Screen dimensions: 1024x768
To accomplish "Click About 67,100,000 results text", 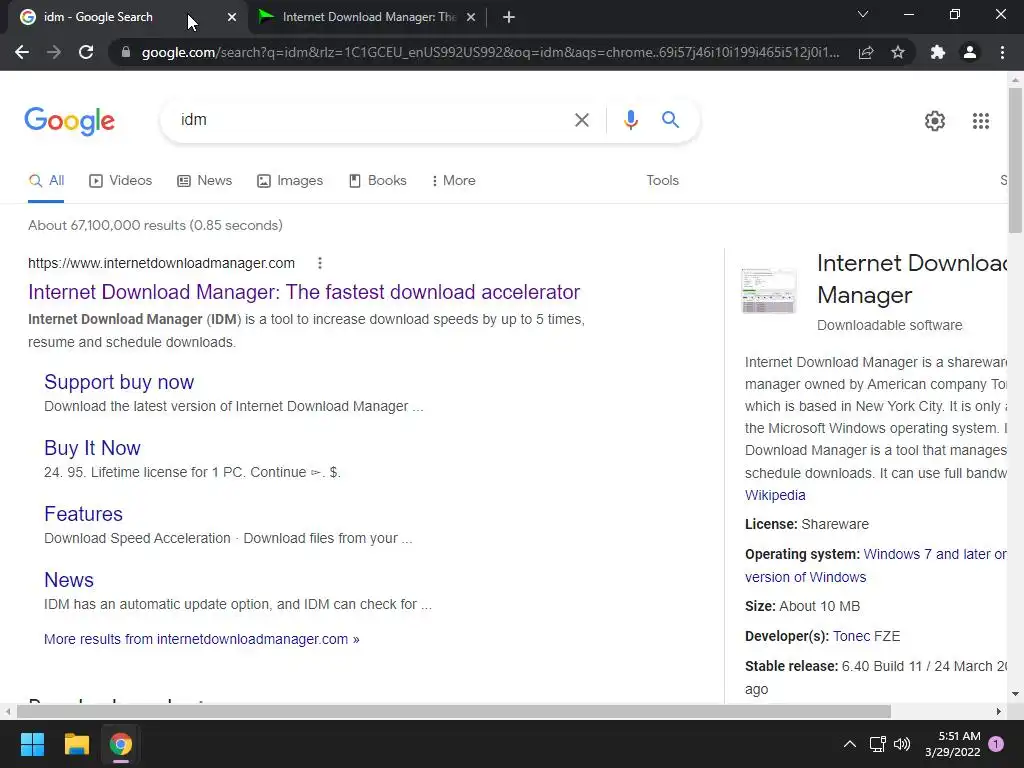I will [x=155, y=225].
